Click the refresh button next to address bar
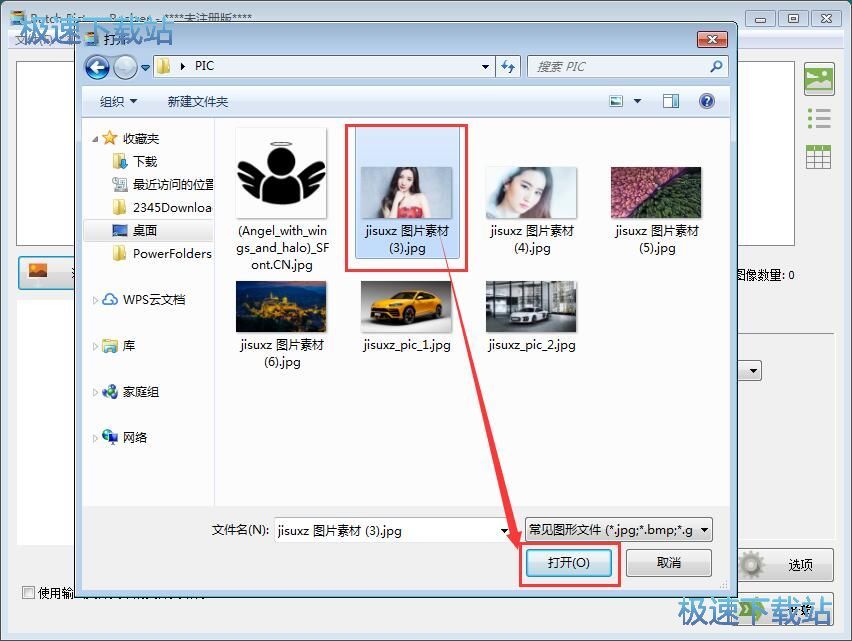Screen dimensions: 852x641 coord(508,67)
